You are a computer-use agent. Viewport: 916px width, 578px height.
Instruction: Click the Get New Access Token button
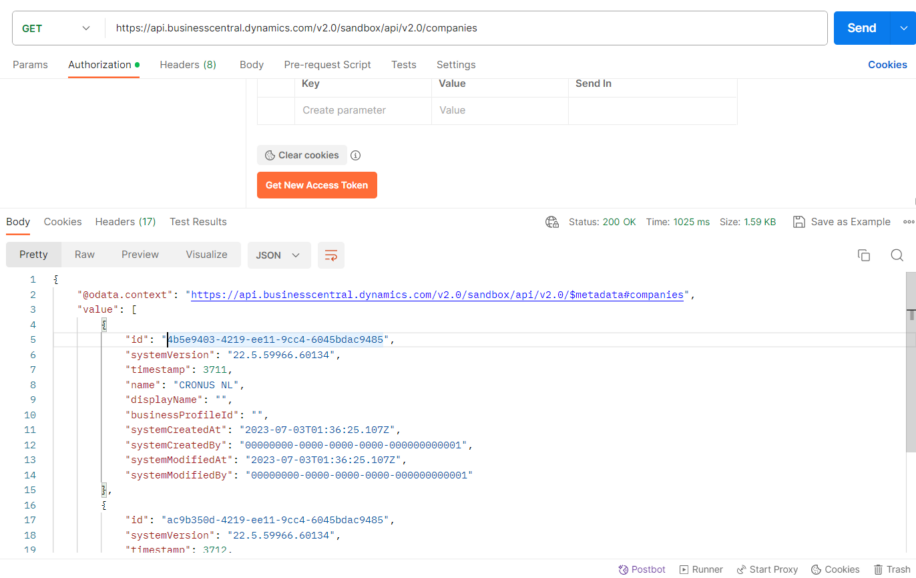coord(316,184)
